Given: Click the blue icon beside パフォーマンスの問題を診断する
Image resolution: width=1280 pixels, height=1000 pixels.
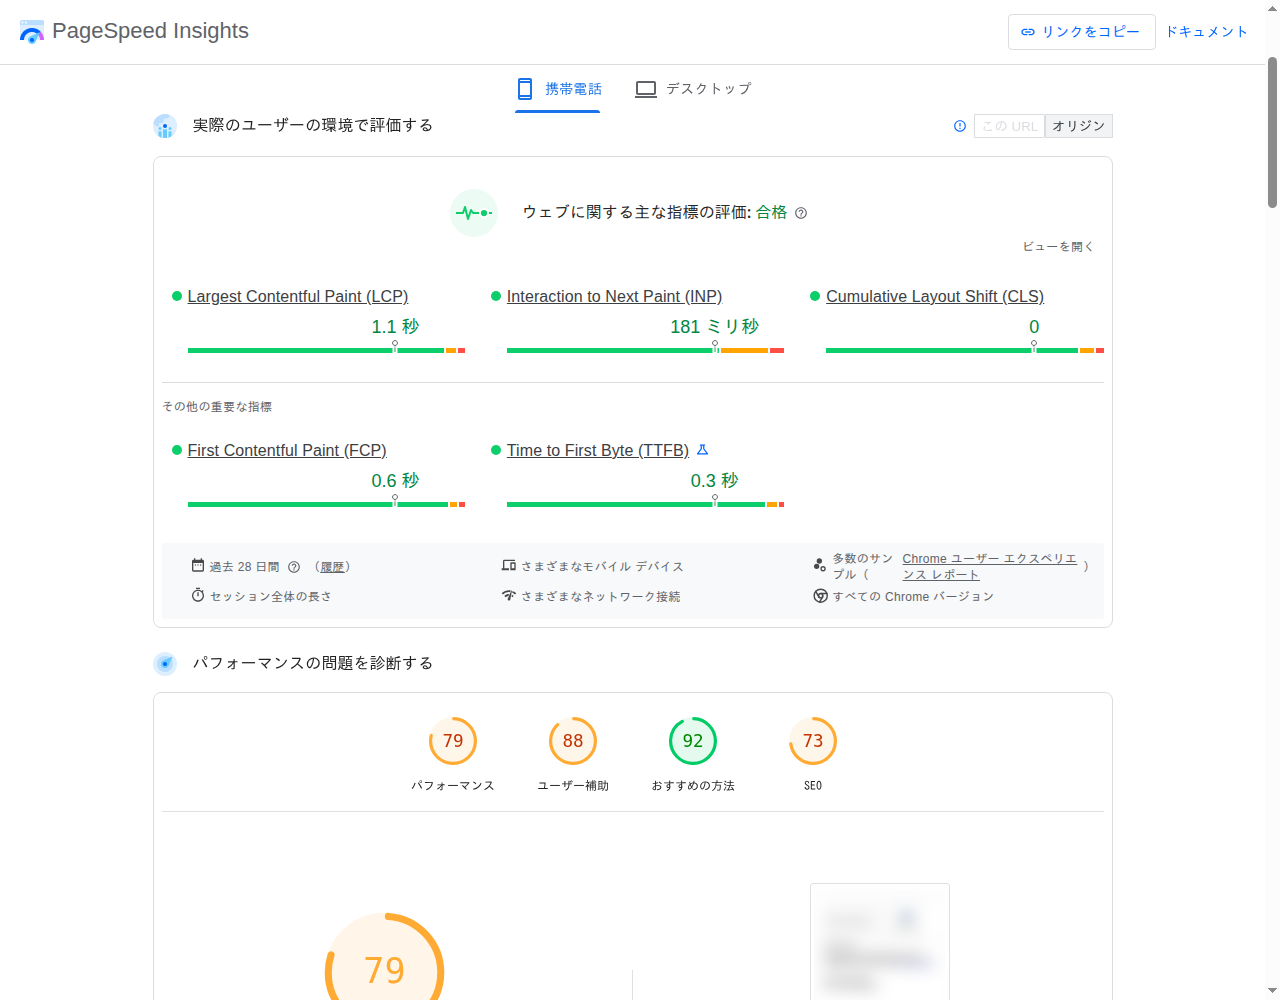Looking at the screenshot, I should 165,663.
